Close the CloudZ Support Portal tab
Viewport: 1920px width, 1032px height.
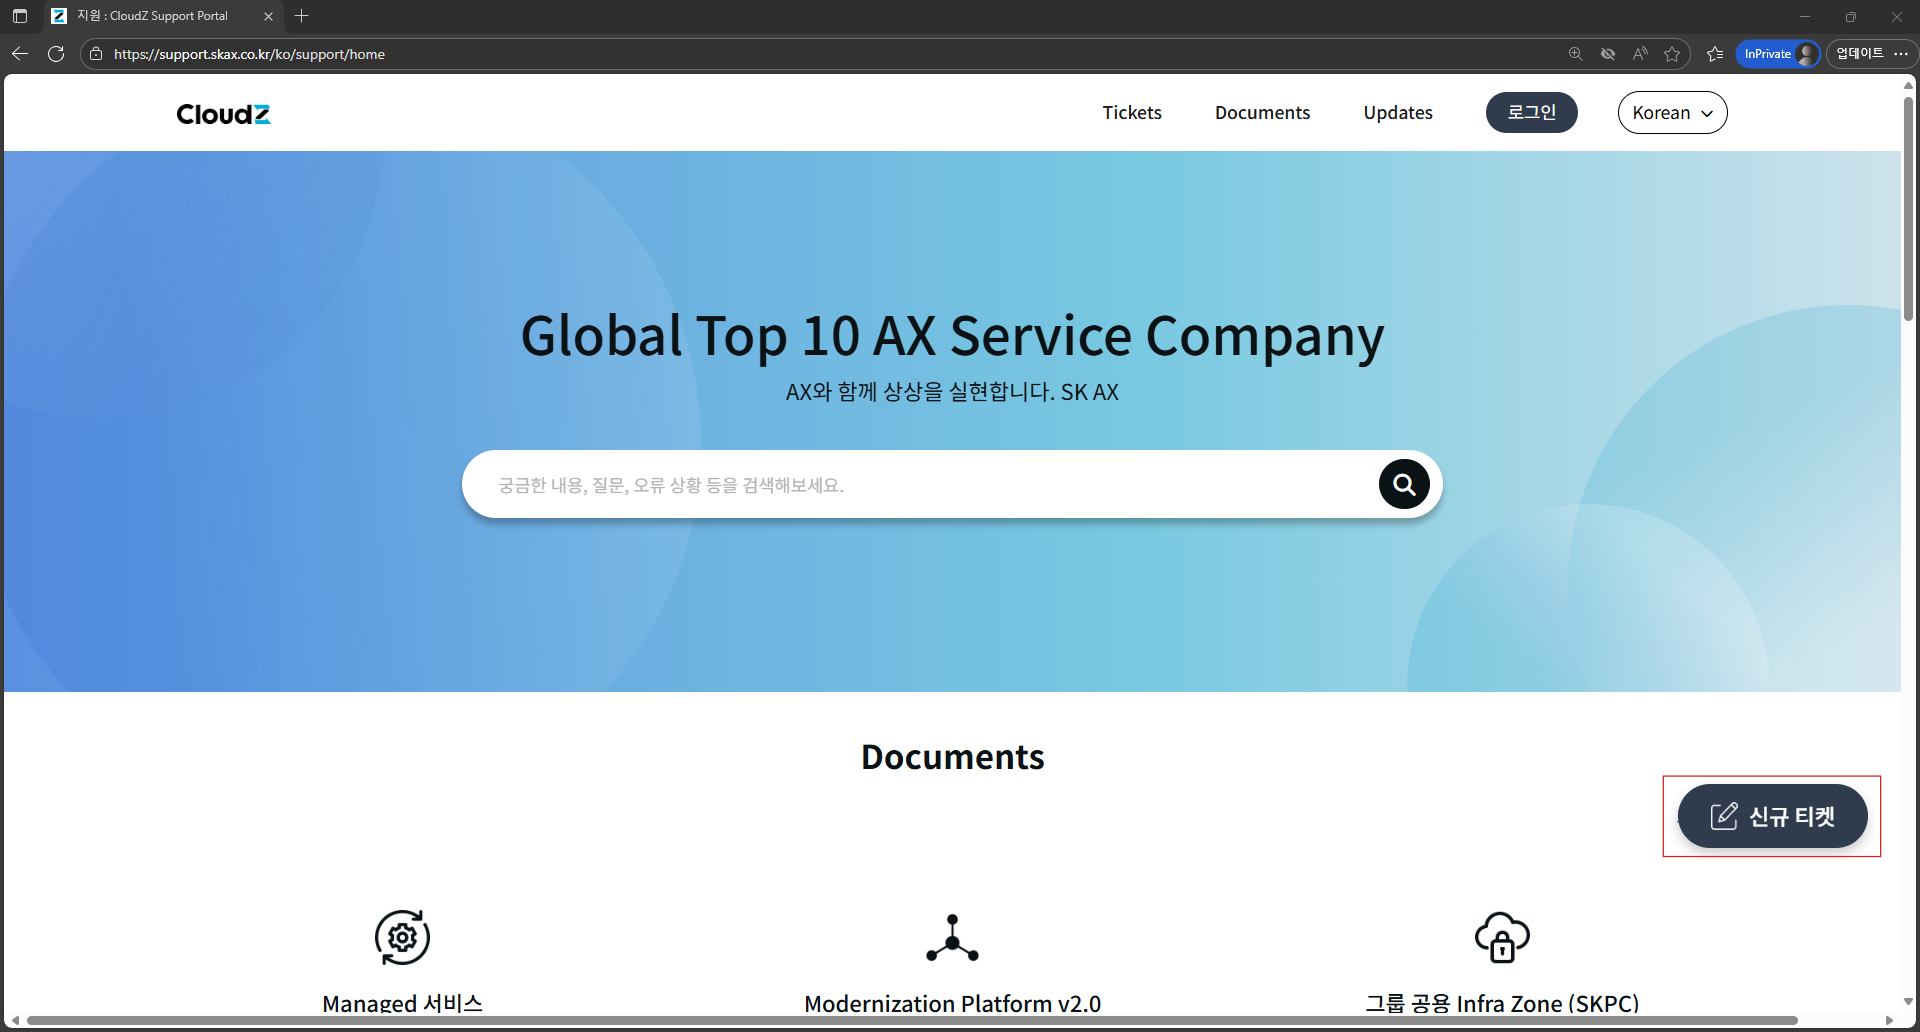pyautogui.click(x=268, y=16)
